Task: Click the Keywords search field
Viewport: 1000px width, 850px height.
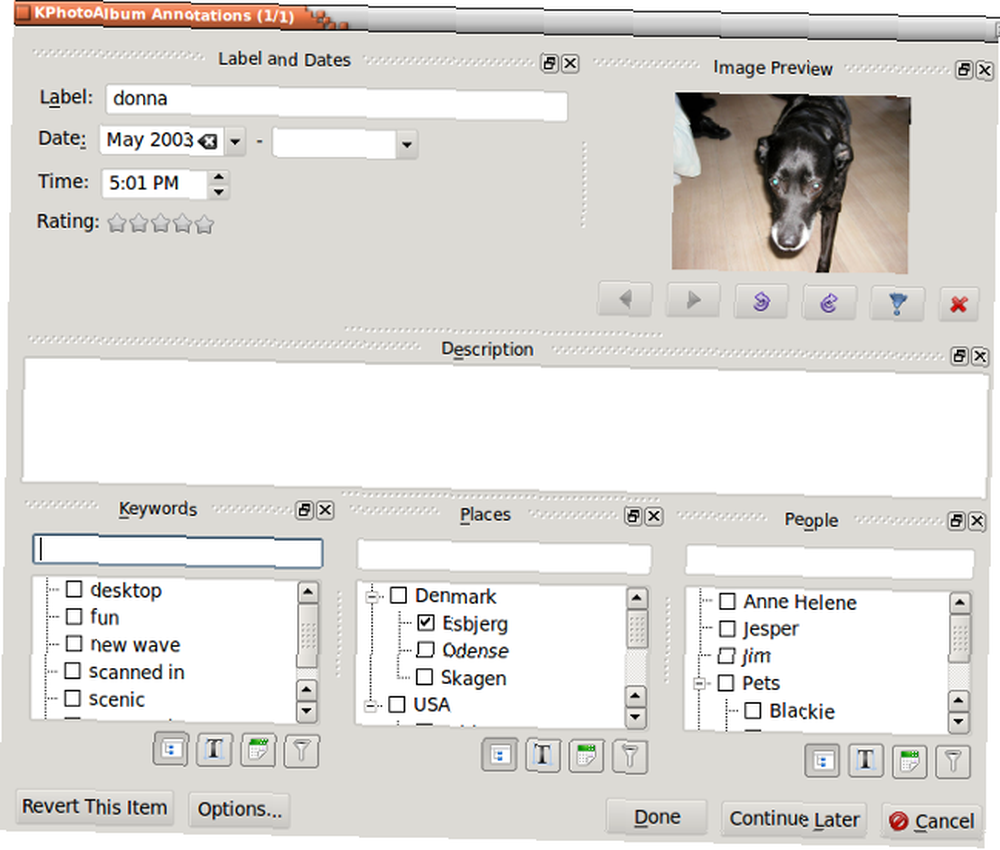Action: [x=178, y=552]
